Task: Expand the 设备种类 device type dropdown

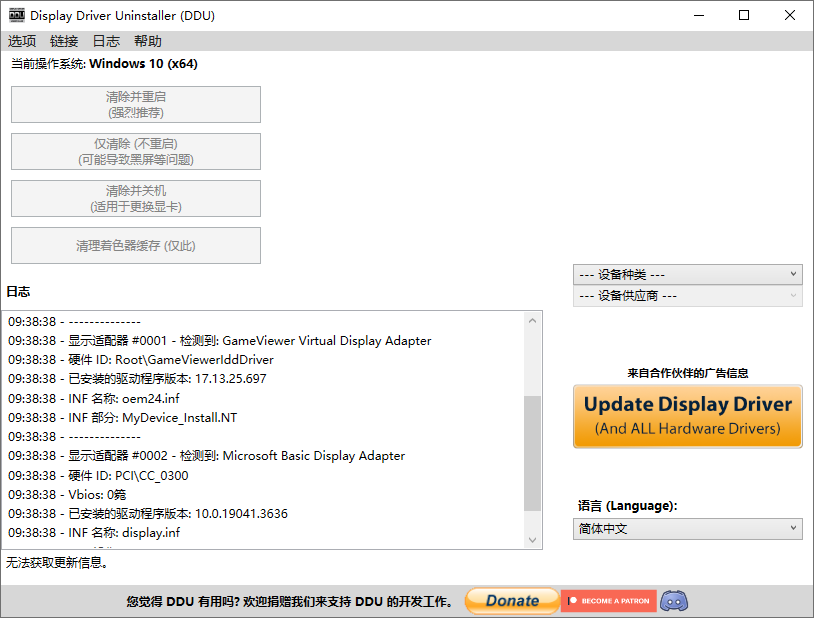Action: 688,274
